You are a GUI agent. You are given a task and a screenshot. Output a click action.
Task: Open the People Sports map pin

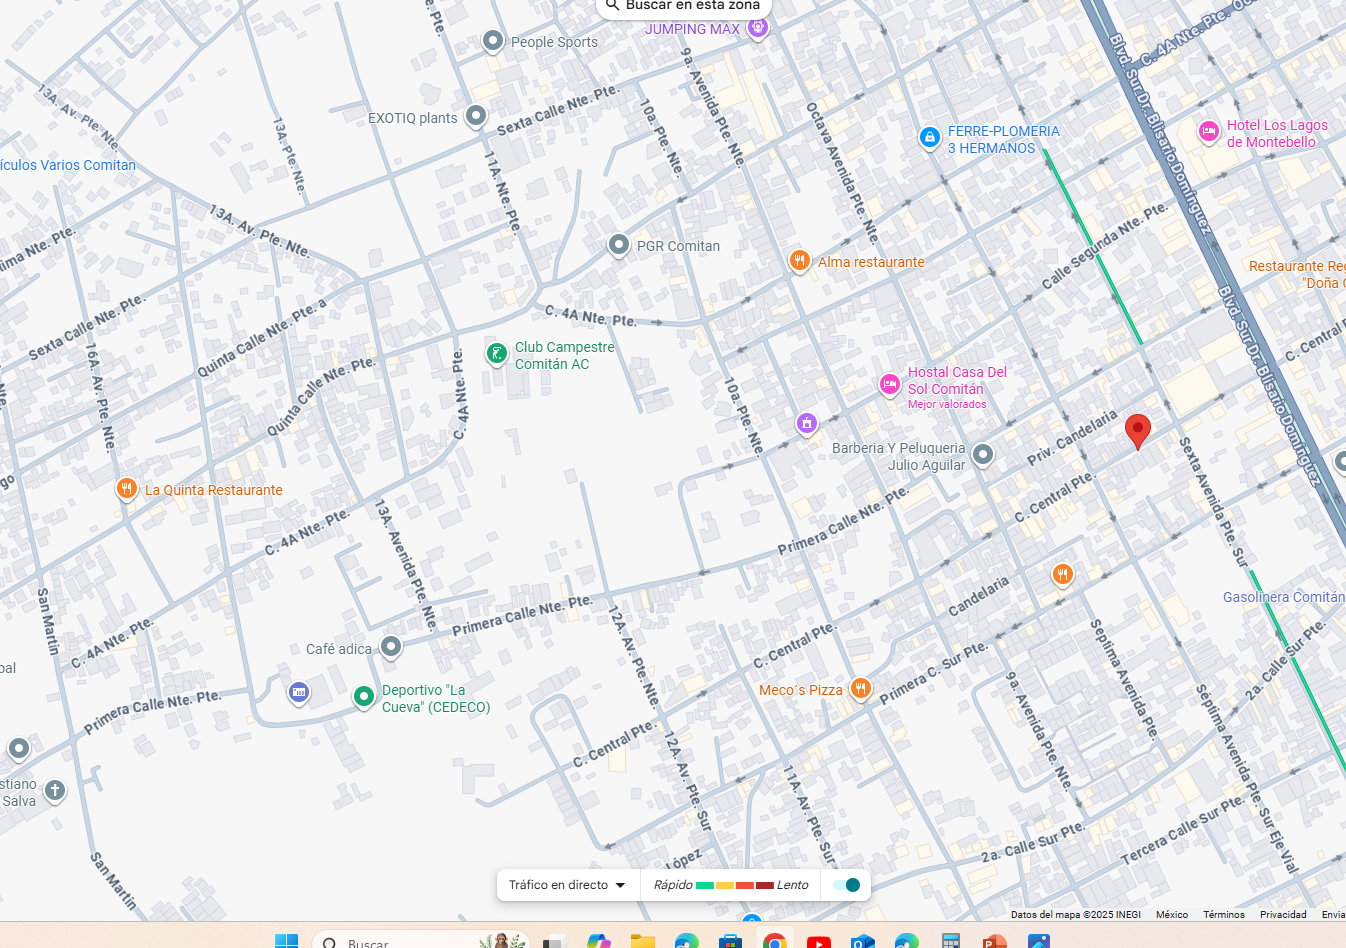point(492,41)
